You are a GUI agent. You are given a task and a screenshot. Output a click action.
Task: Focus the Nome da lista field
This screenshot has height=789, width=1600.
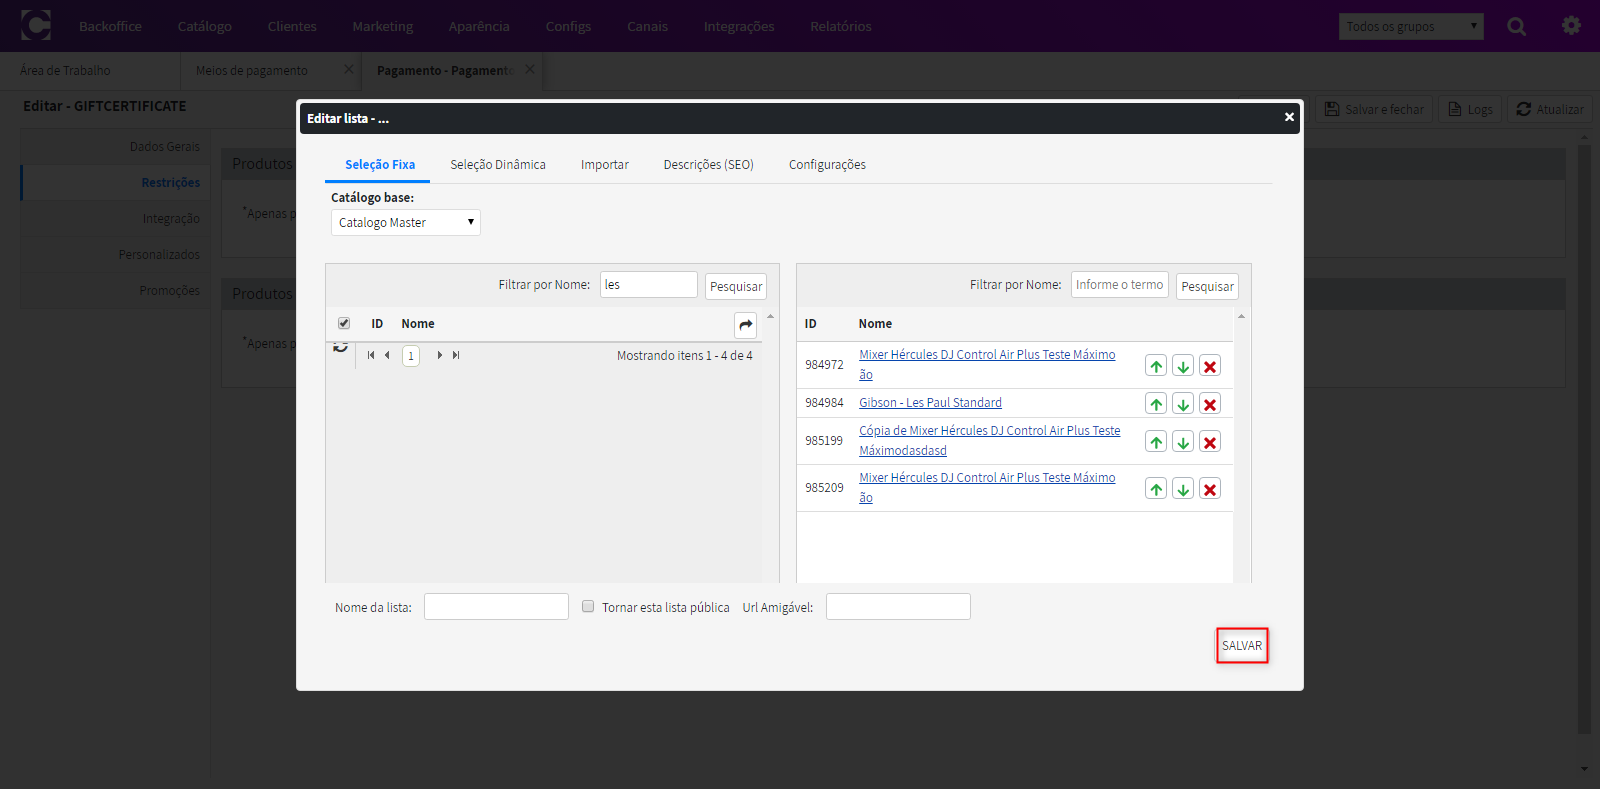point(496,606)
